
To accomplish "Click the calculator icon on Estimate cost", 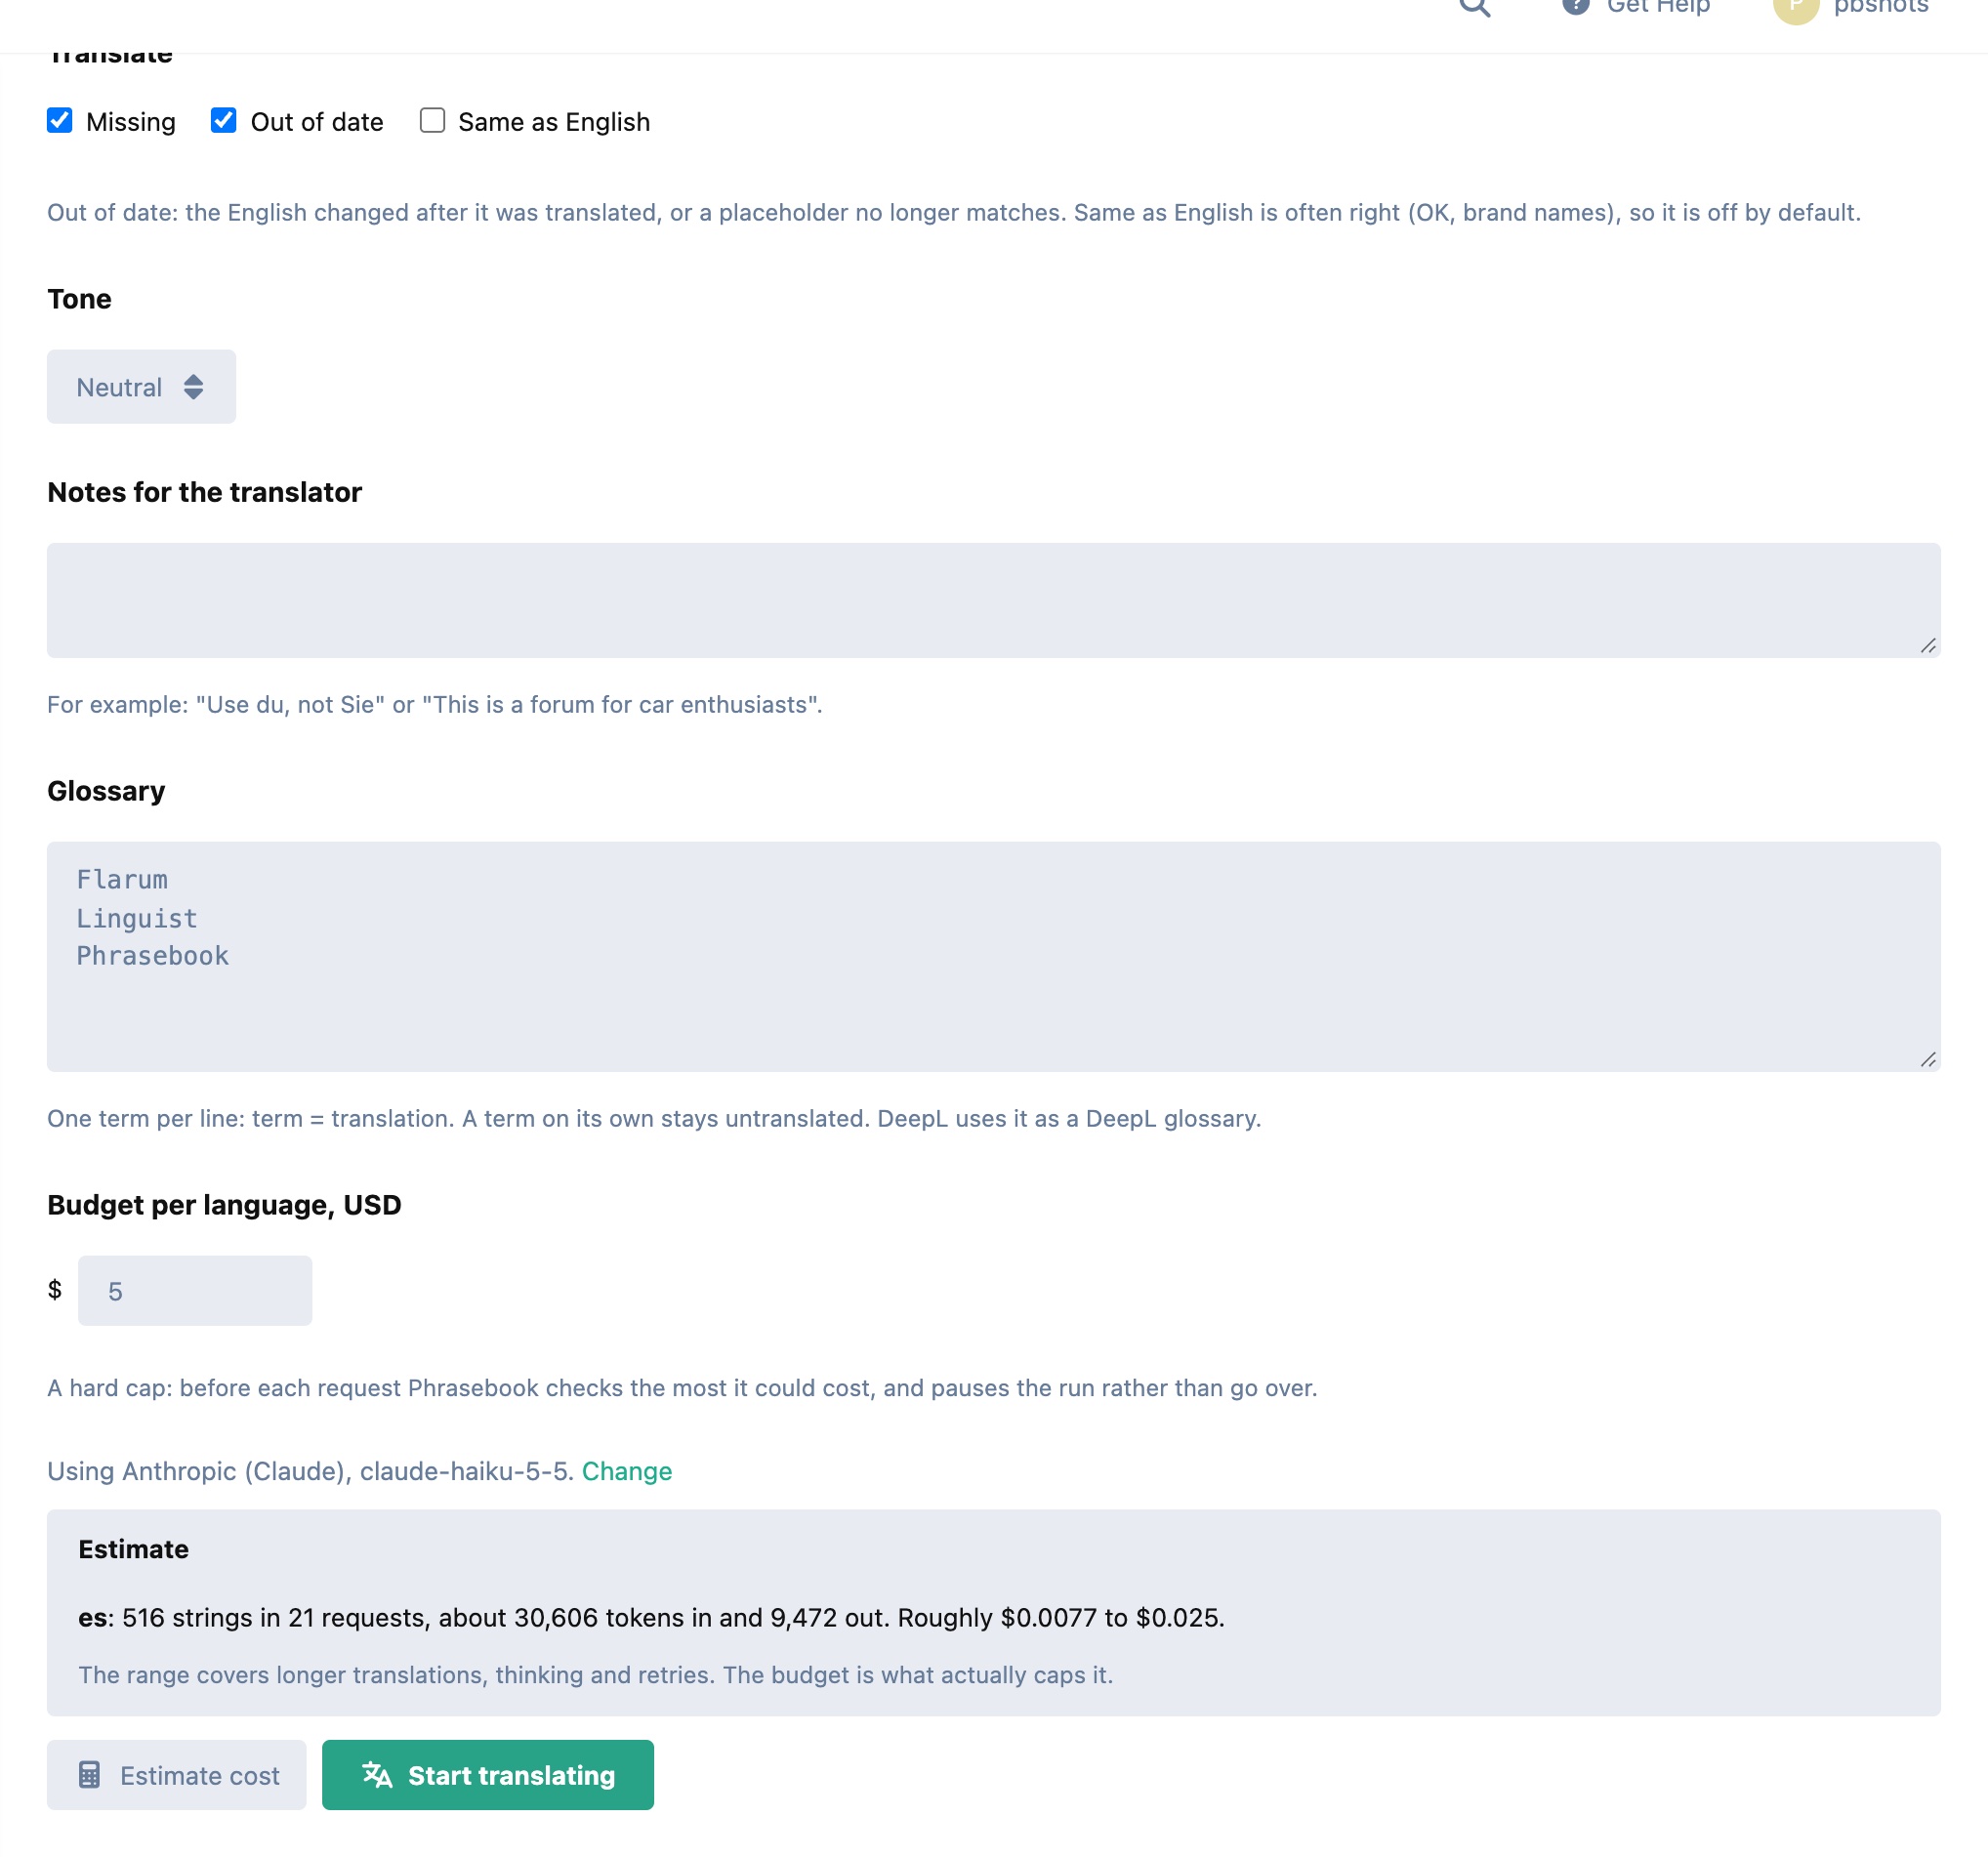I will [x=89, y=1774].
